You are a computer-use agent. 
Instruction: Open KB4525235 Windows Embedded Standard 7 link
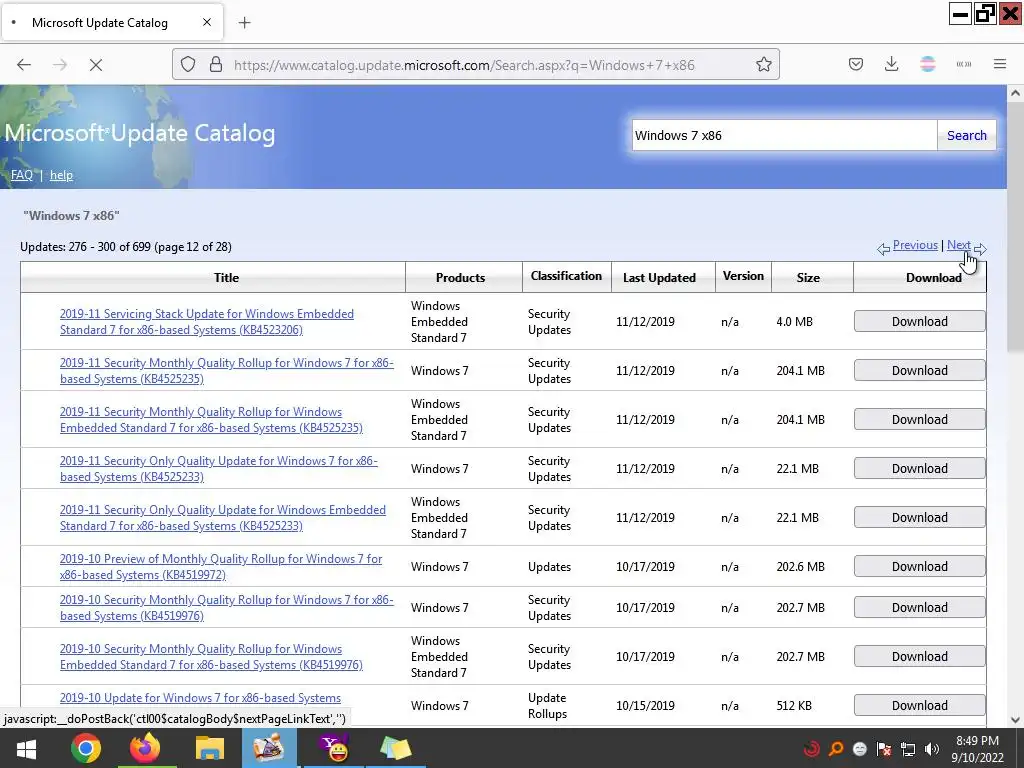point(211,419)
